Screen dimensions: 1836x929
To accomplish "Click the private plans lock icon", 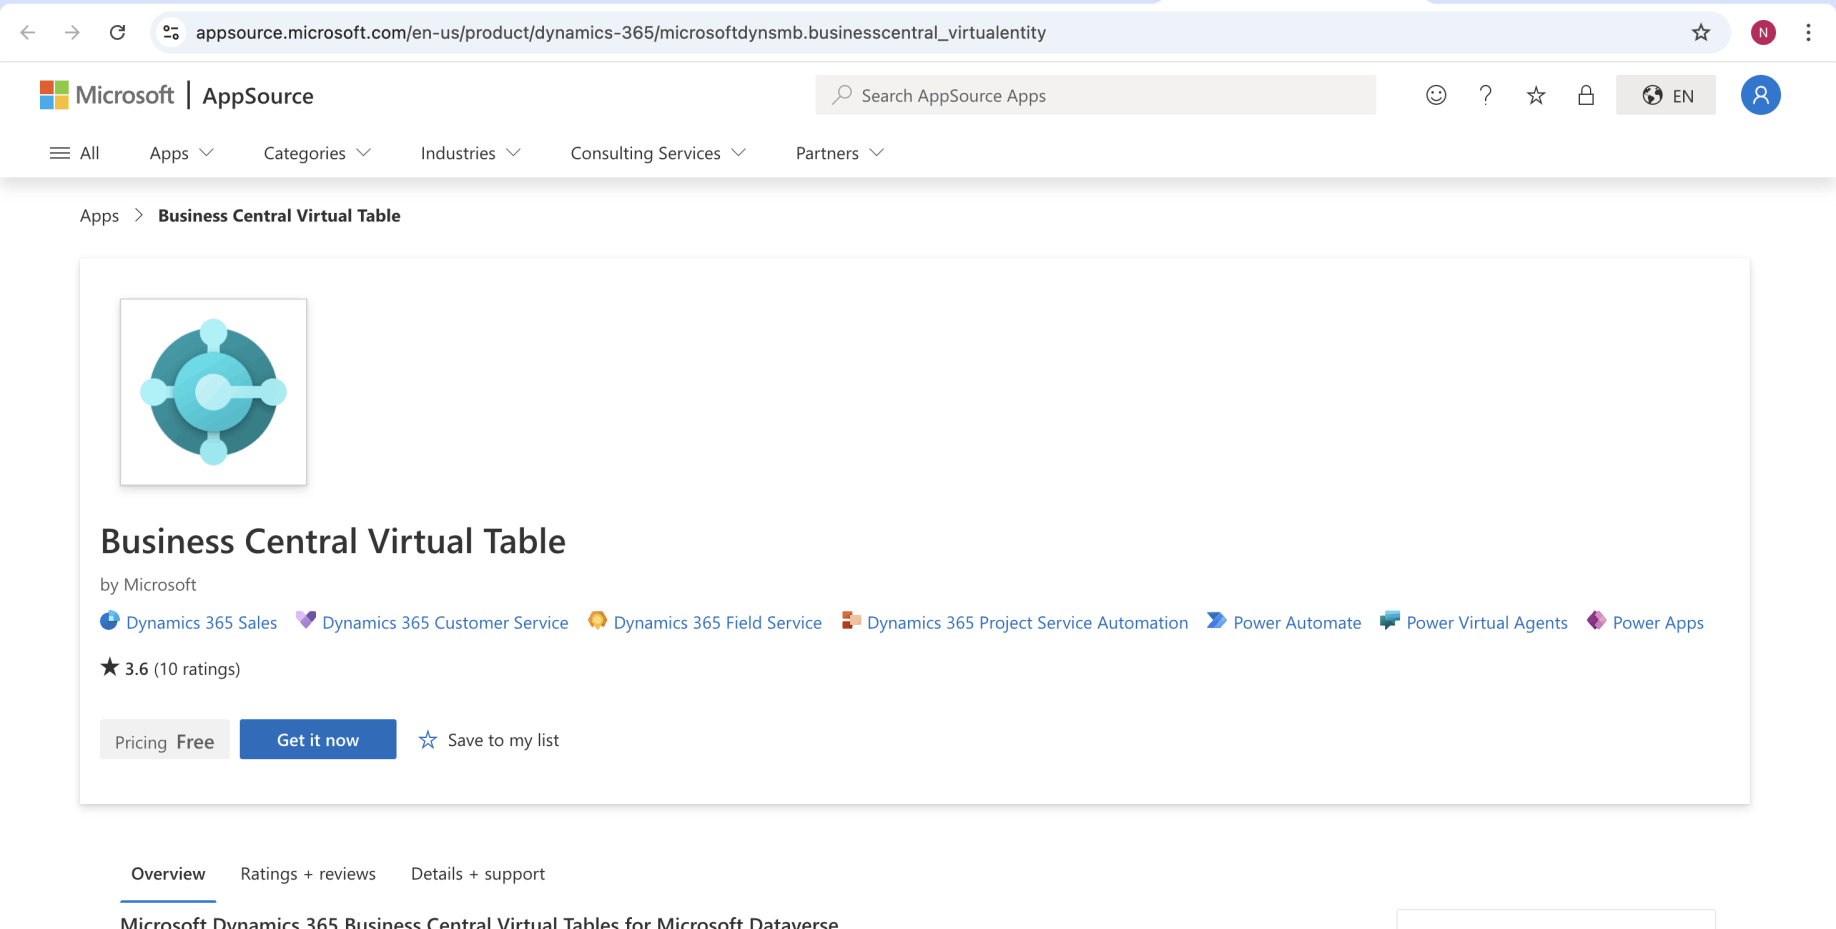I will [x=1586, y=95].
